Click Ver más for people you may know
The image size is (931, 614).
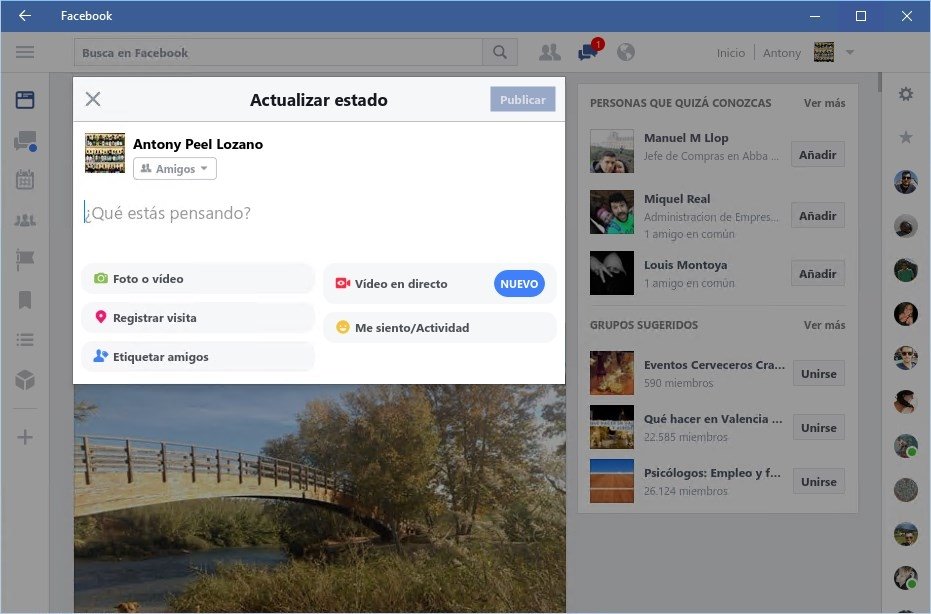[x=824, y=103]
